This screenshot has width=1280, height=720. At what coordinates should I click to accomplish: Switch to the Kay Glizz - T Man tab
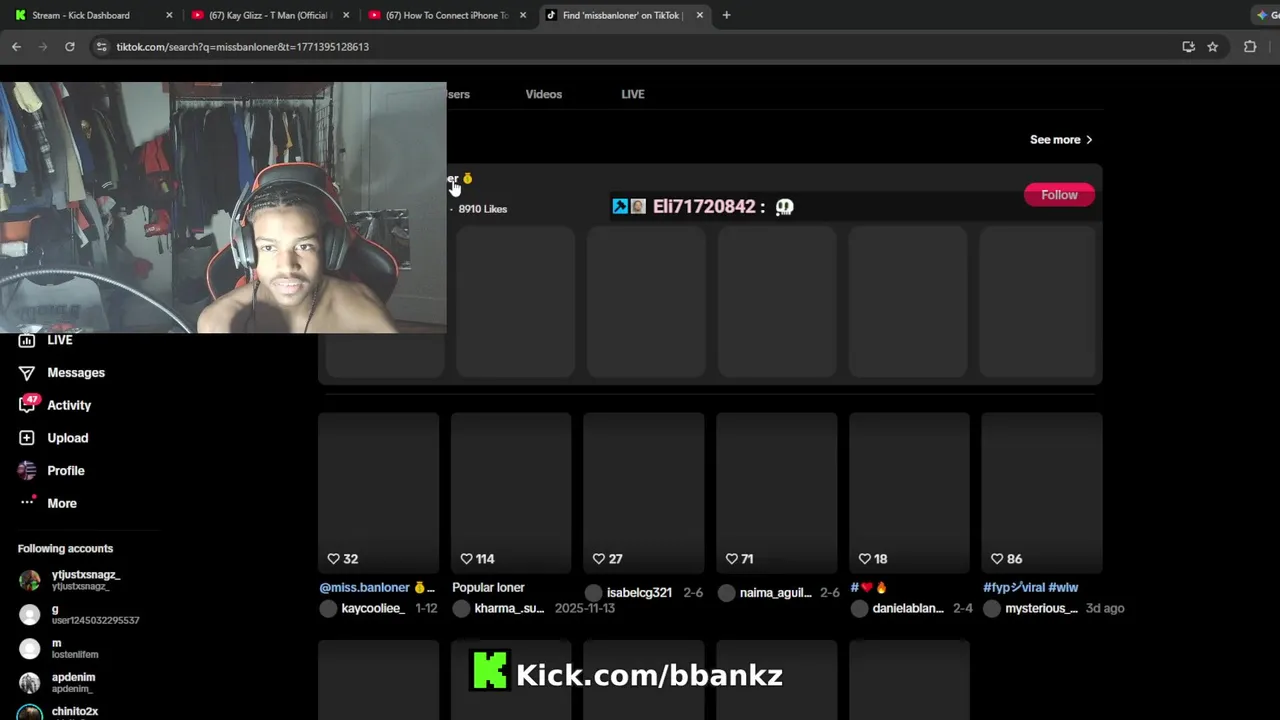pos(268,15)
